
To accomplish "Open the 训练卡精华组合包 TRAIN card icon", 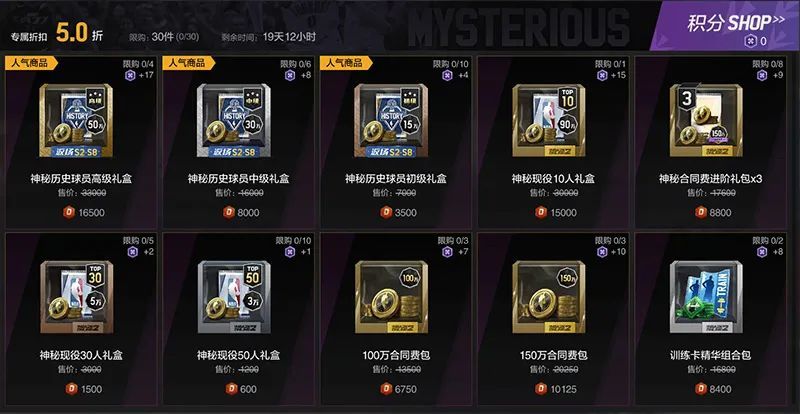I will pos(706,297).
